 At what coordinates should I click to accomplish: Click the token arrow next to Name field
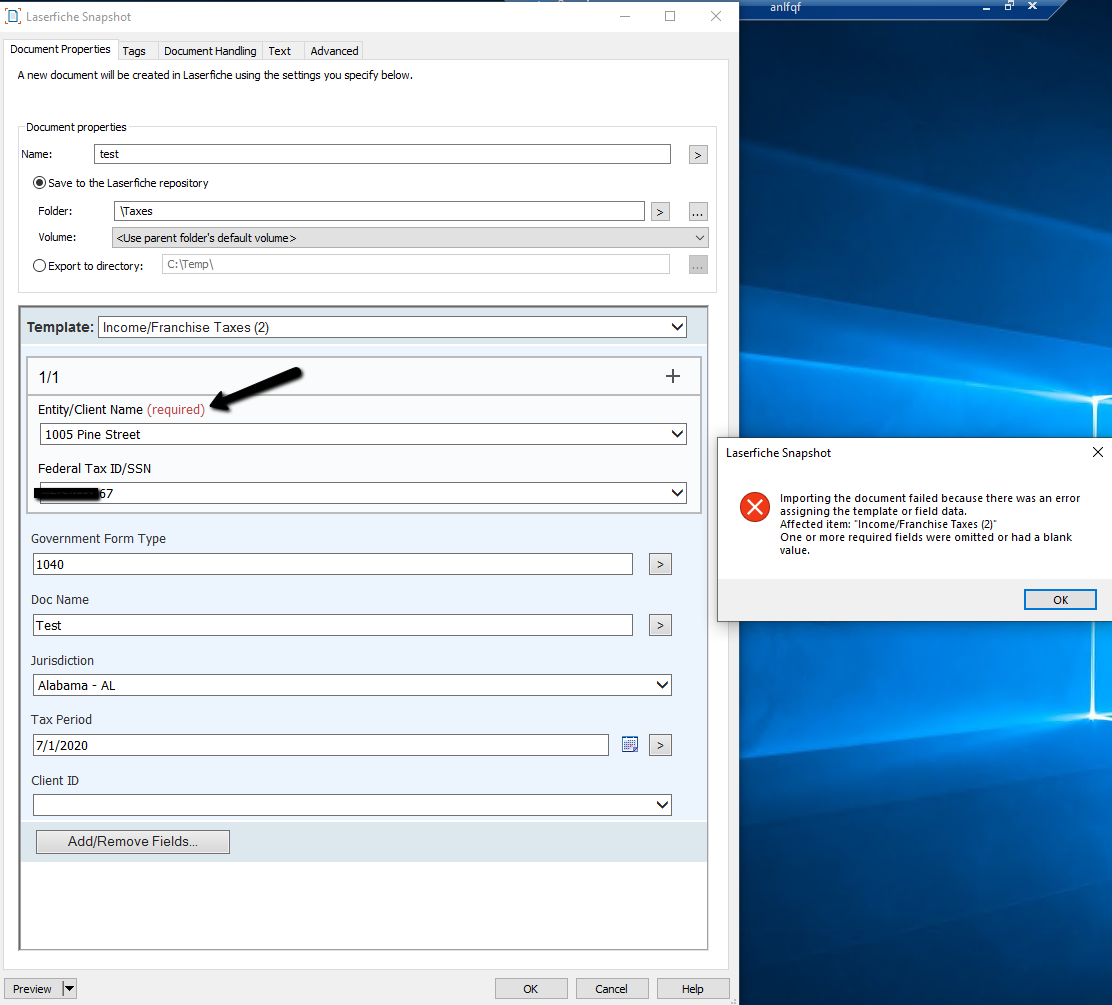pyautogui.click(x=698, y=155)
